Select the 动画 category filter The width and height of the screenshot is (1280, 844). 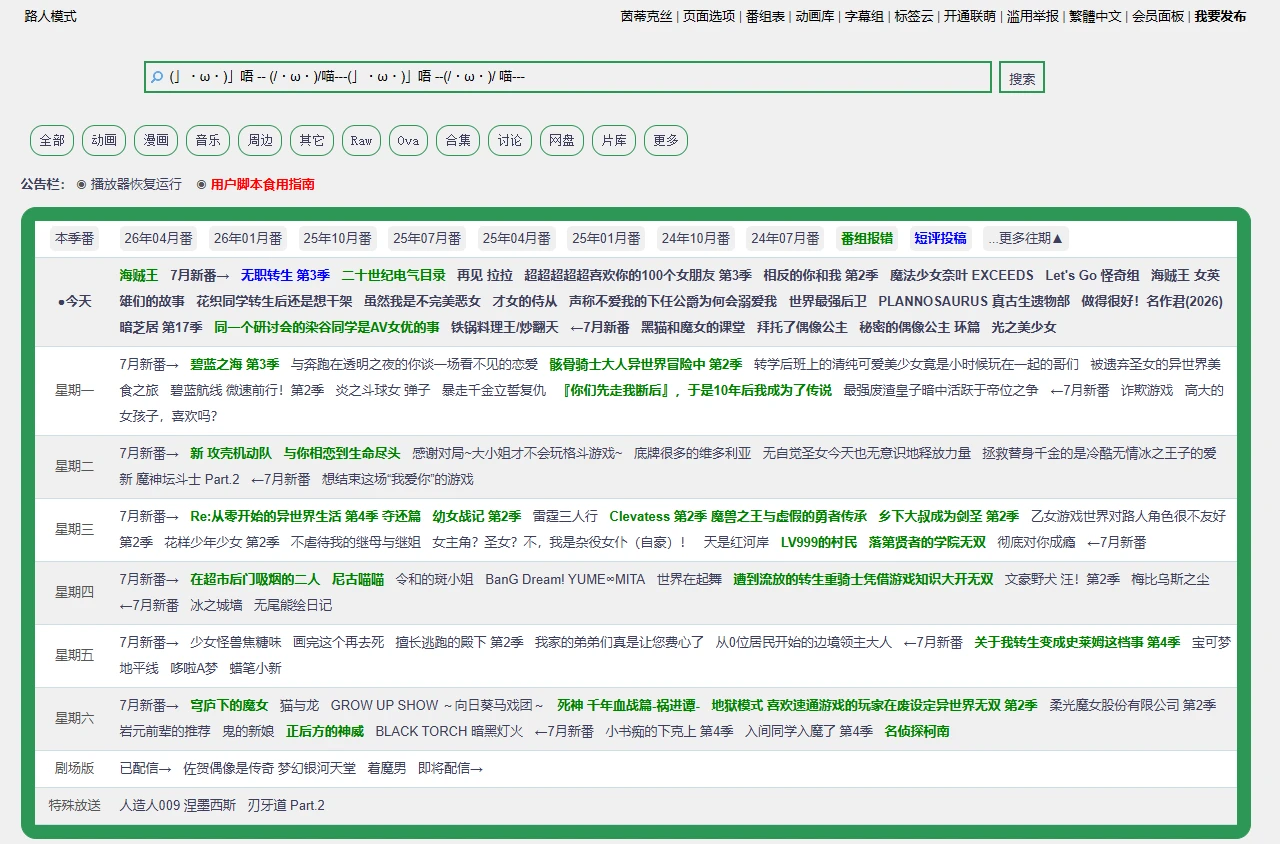104,140
